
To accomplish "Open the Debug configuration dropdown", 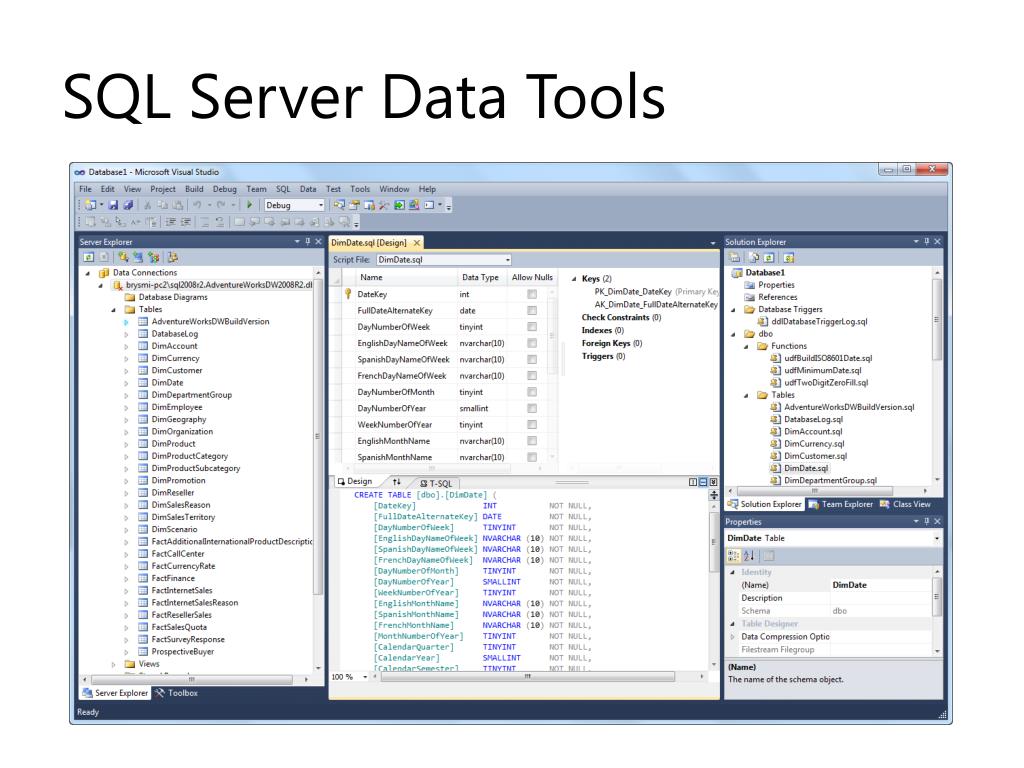I will click(x=321, y=205).
